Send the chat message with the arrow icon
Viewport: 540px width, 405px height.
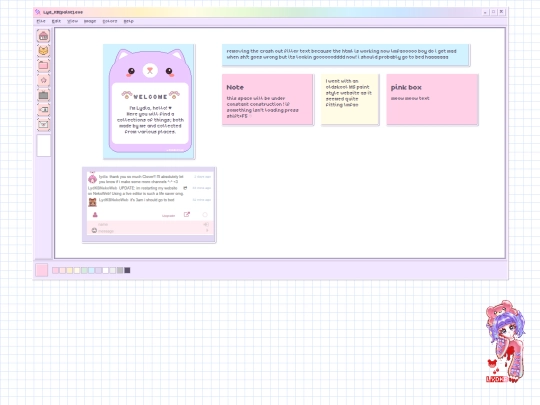(207, 230)
